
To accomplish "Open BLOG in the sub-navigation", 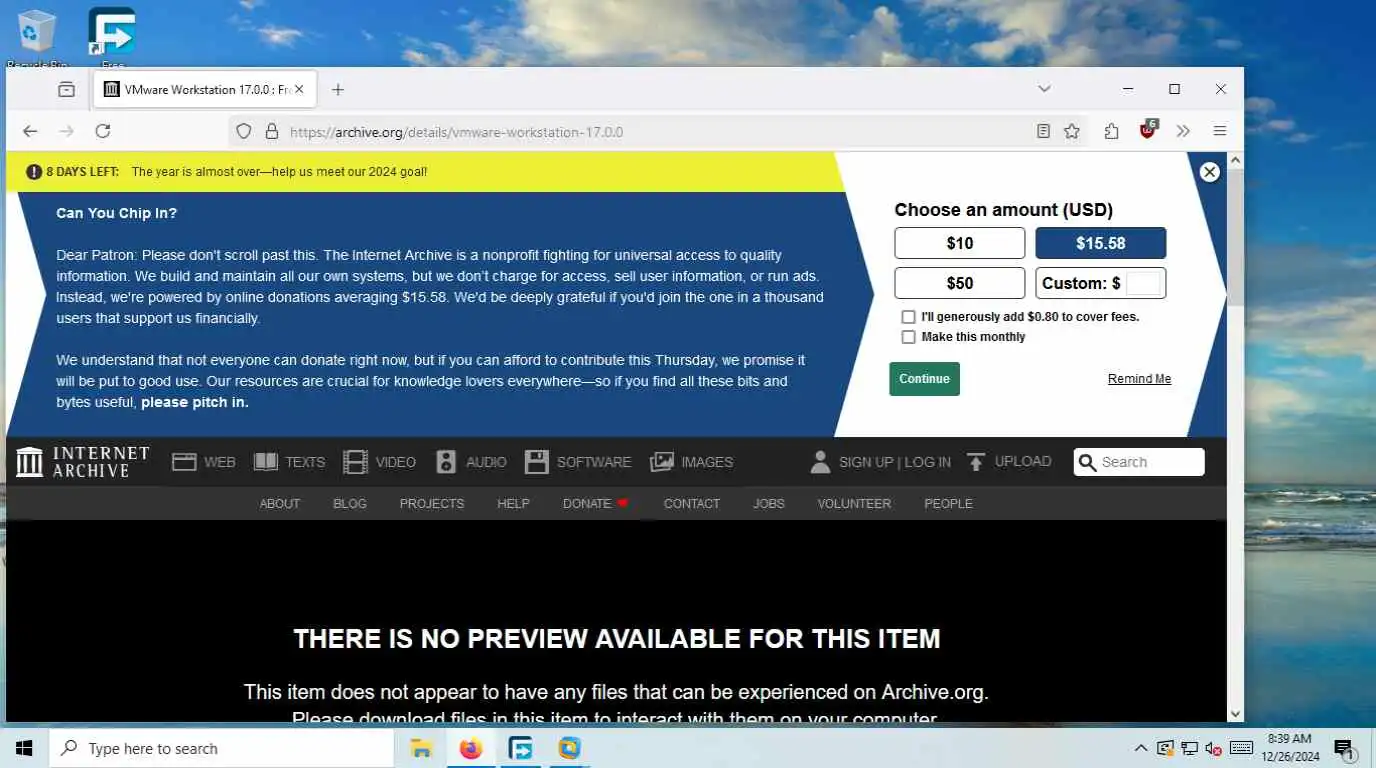I will click(x=350, y=503).
